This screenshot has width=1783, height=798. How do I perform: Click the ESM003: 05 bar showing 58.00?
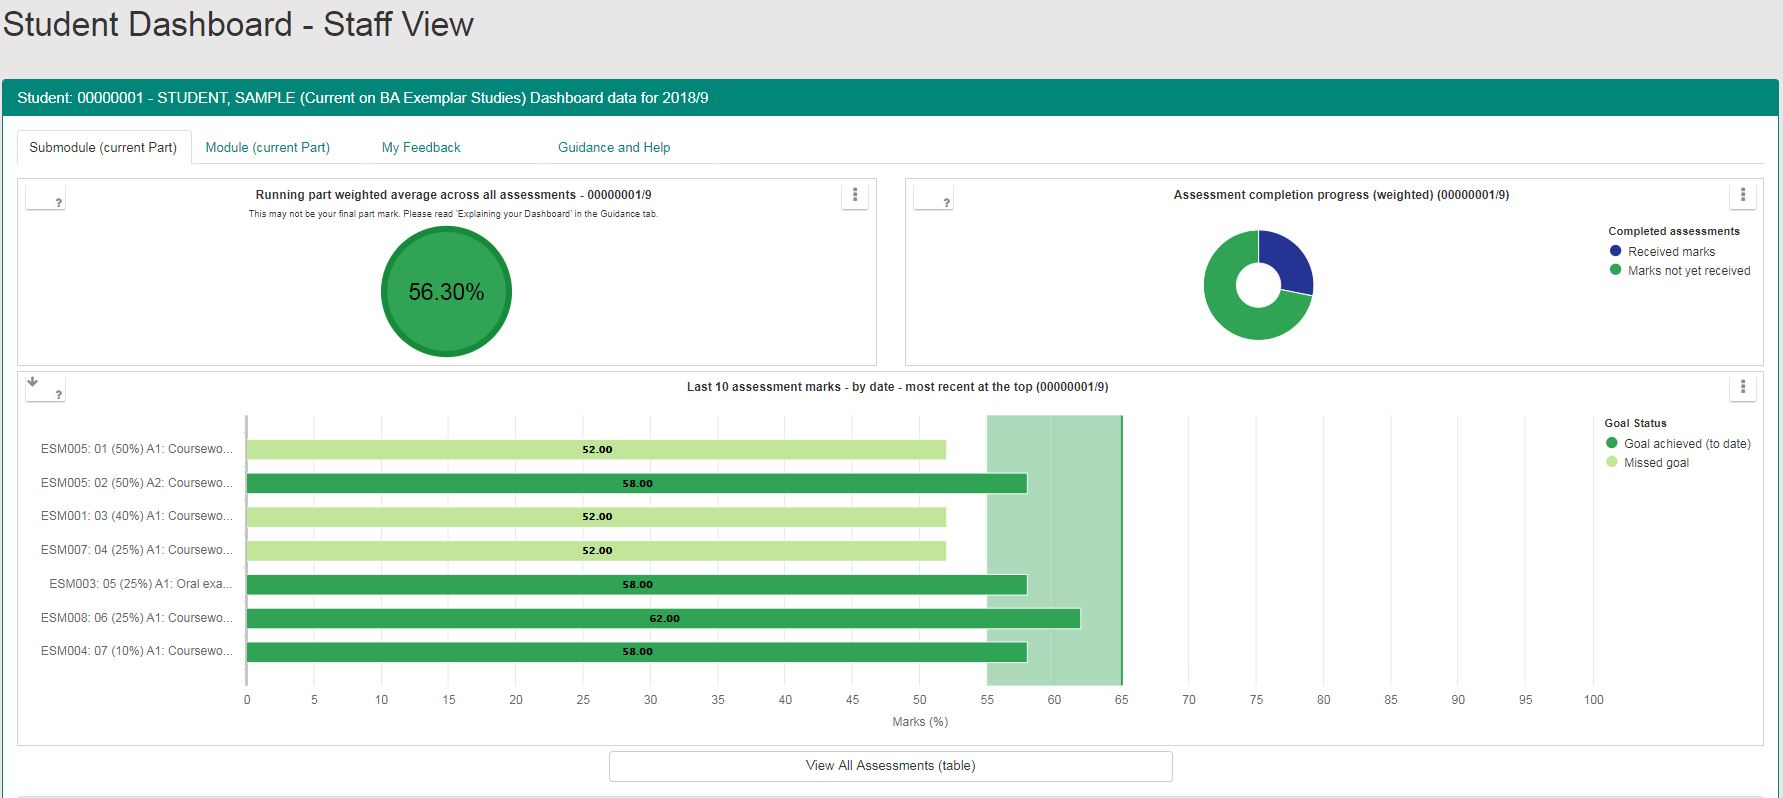tap(637, 585)
